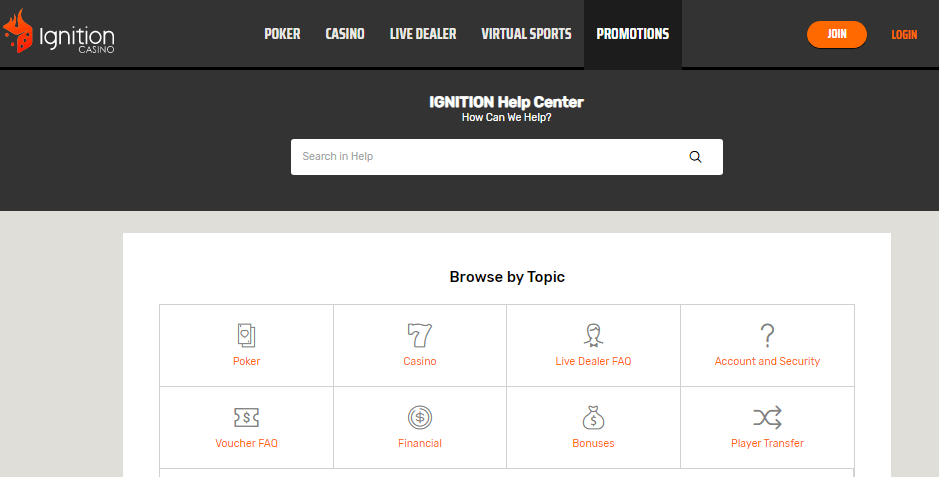Focus the Search in Help field
Viewport: 939px width, 477px height.
tap(507, 157)
